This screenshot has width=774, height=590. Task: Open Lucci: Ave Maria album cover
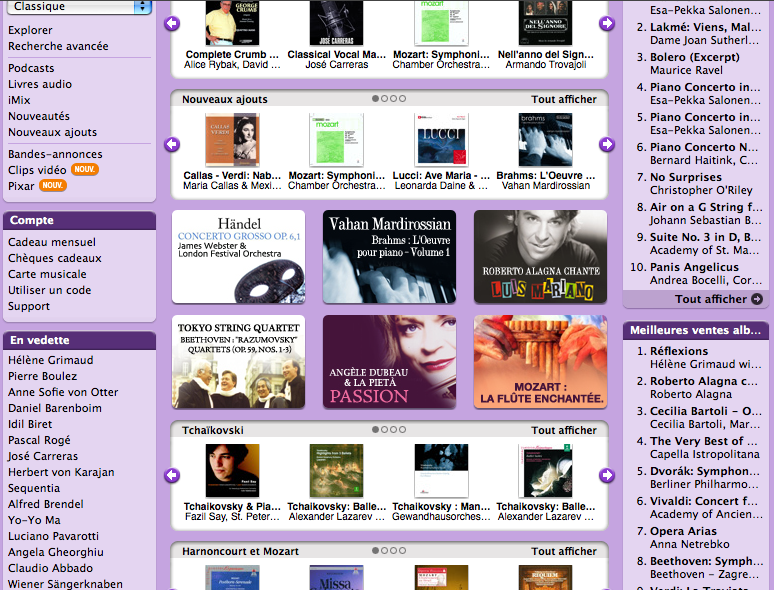pyautogui.click(x=441, y=140)
